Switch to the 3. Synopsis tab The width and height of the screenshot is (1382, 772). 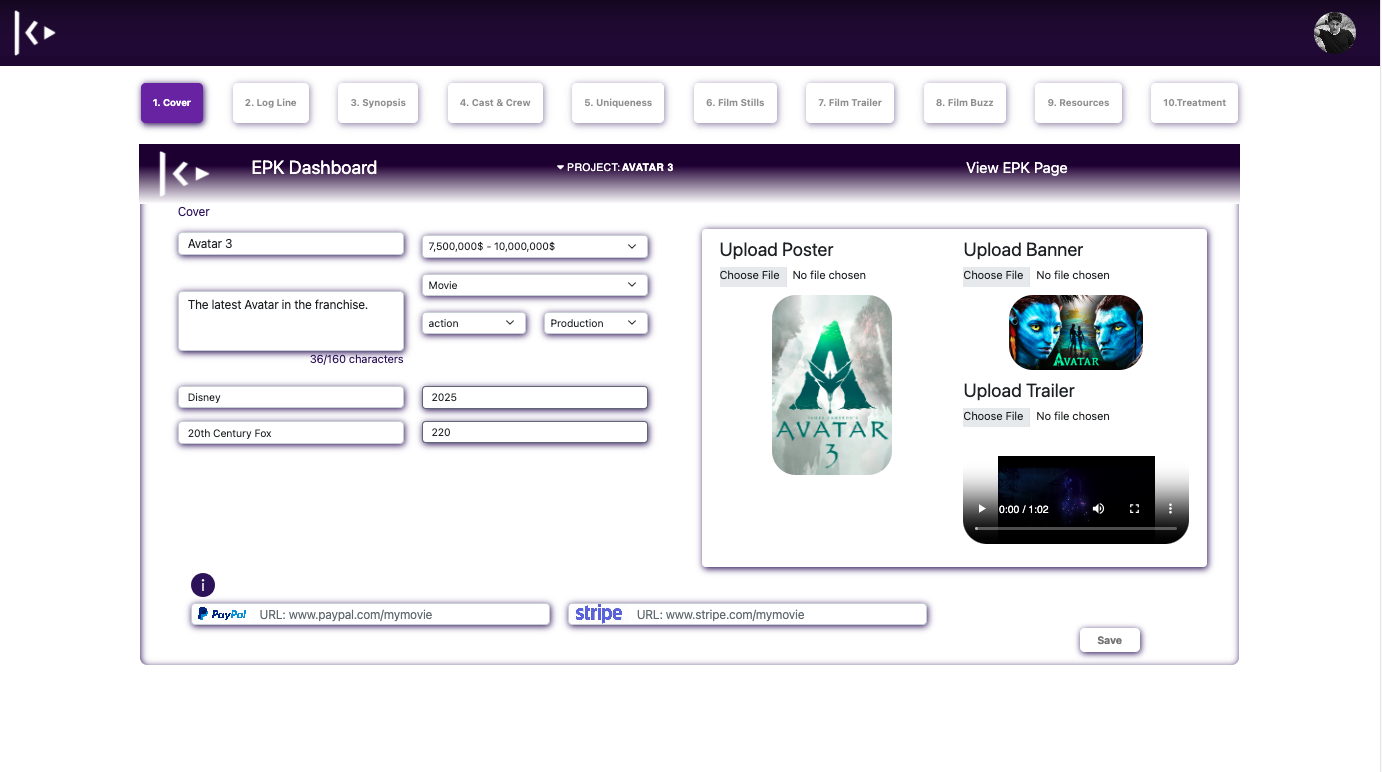pyautogui.click(x=378, y=103)
